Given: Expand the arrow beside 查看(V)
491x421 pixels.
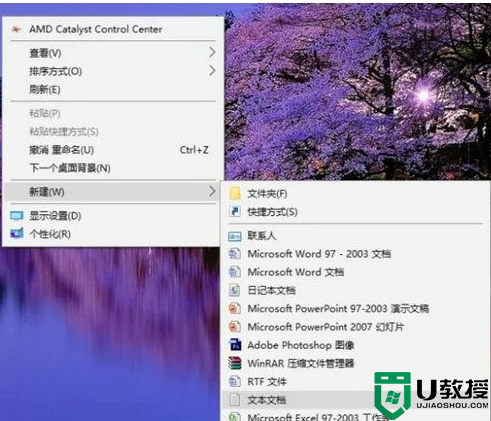Looking at the screenshot, I should click(x=212, y=52).
